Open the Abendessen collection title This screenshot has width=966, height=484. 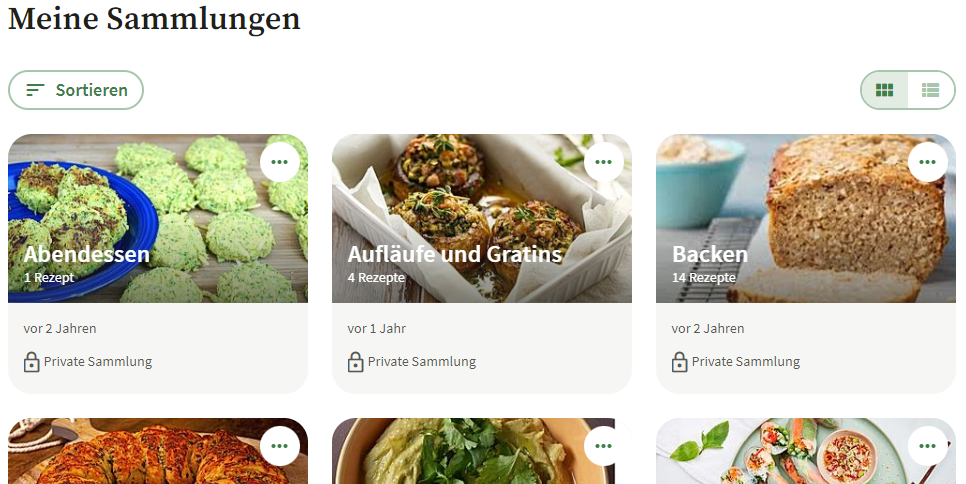click(87, 254)
